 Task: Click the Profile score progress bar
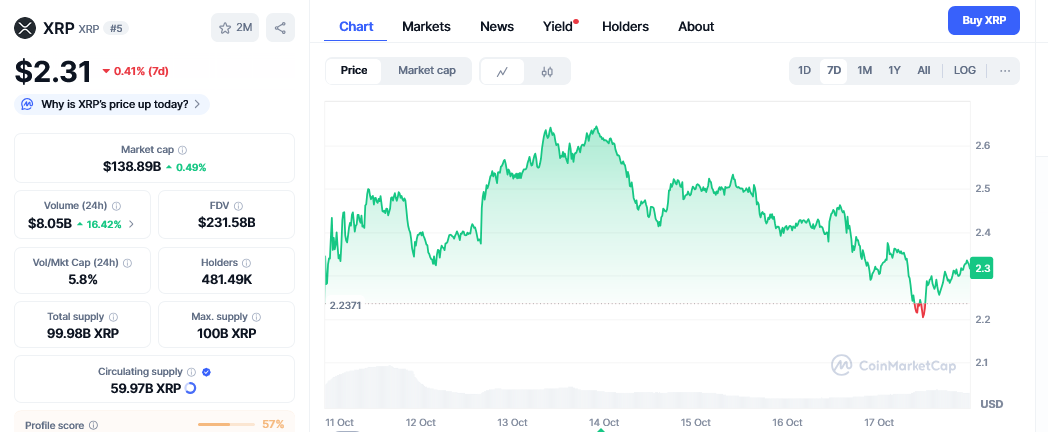click(x=227, y=424)
